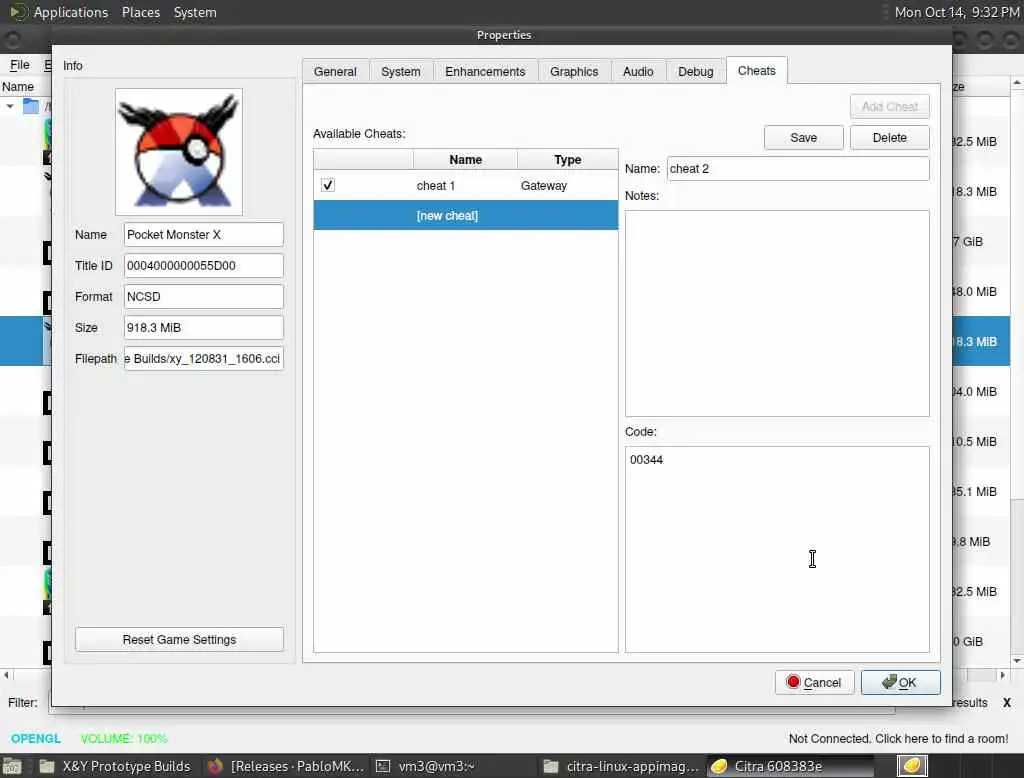Open the System menu in top panel
The height and width of the screenshot is (778, 1024).
pos(195,12)
